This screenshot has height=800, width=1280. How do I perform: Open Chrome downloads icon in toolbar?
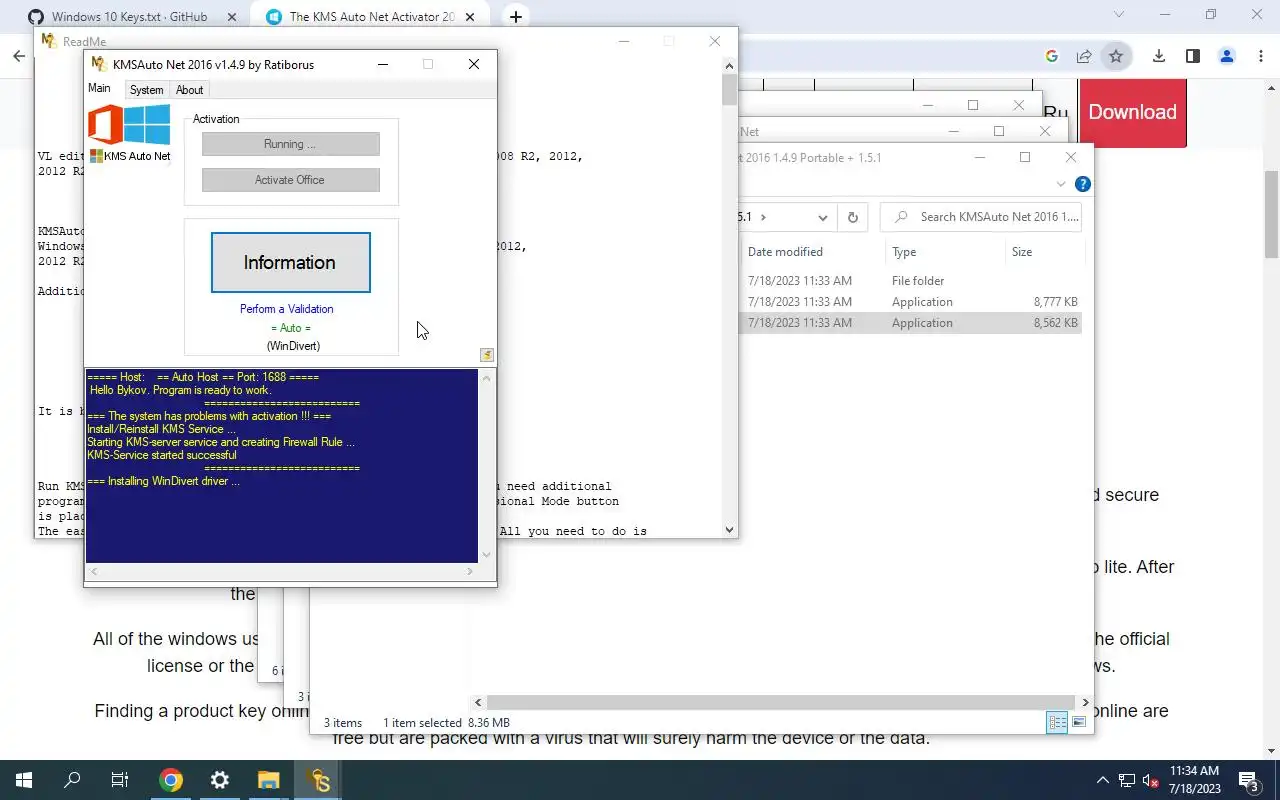[x=1158, y=56]
